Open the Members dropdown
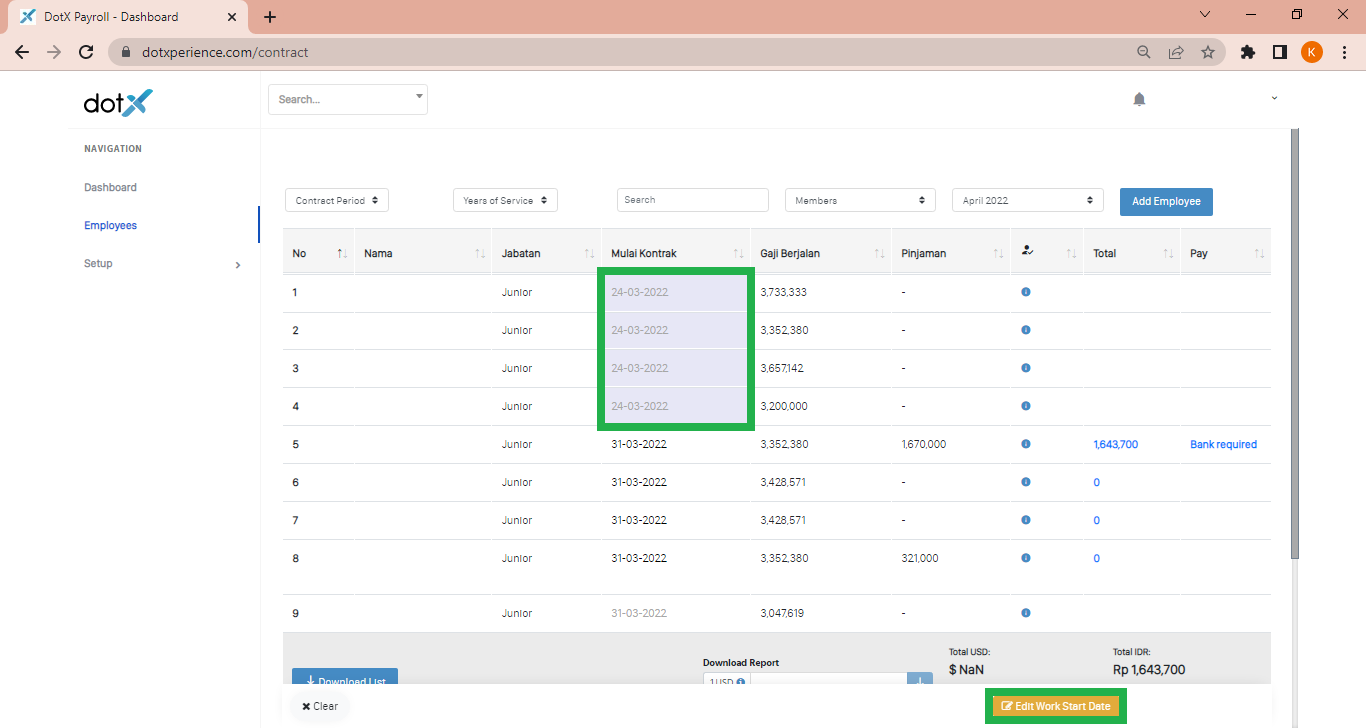Viewport: 1366px width, 728px height. [x=860, y=200]
